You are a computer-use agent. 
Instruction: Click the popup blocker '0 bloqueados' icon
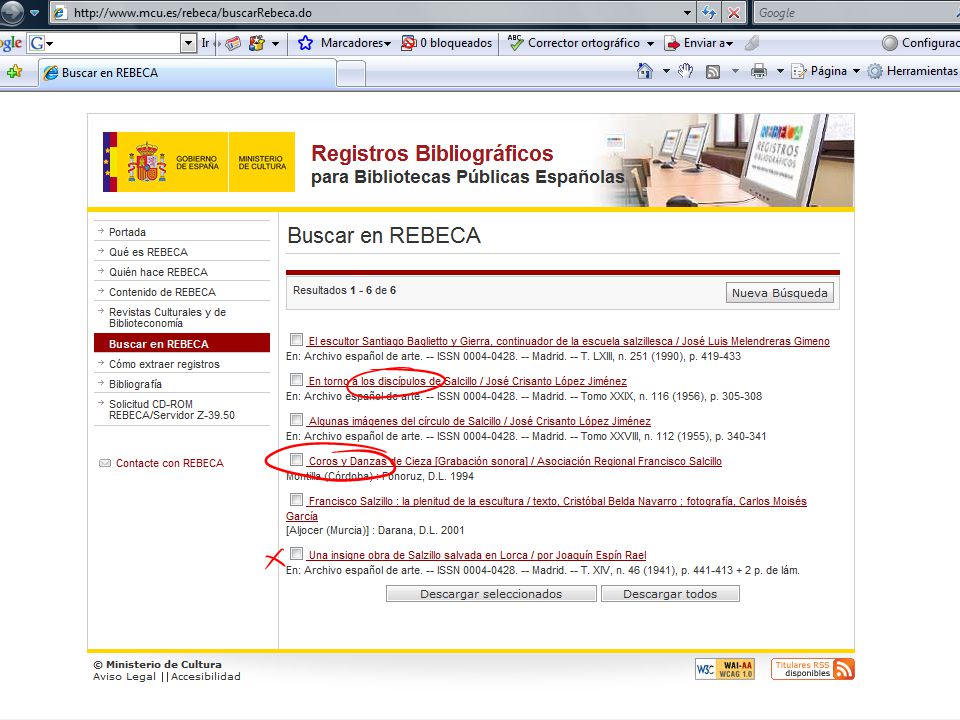click(408, 43)
